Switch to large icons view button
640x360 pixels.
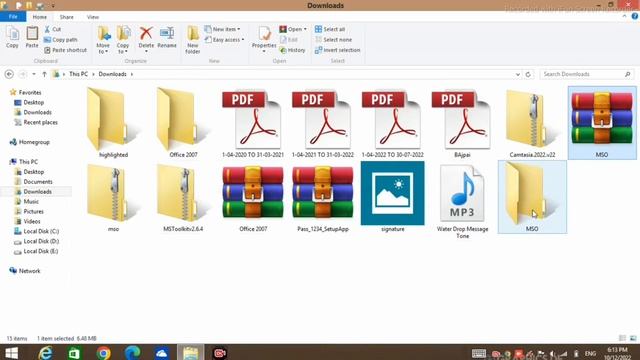coord(633,338)
